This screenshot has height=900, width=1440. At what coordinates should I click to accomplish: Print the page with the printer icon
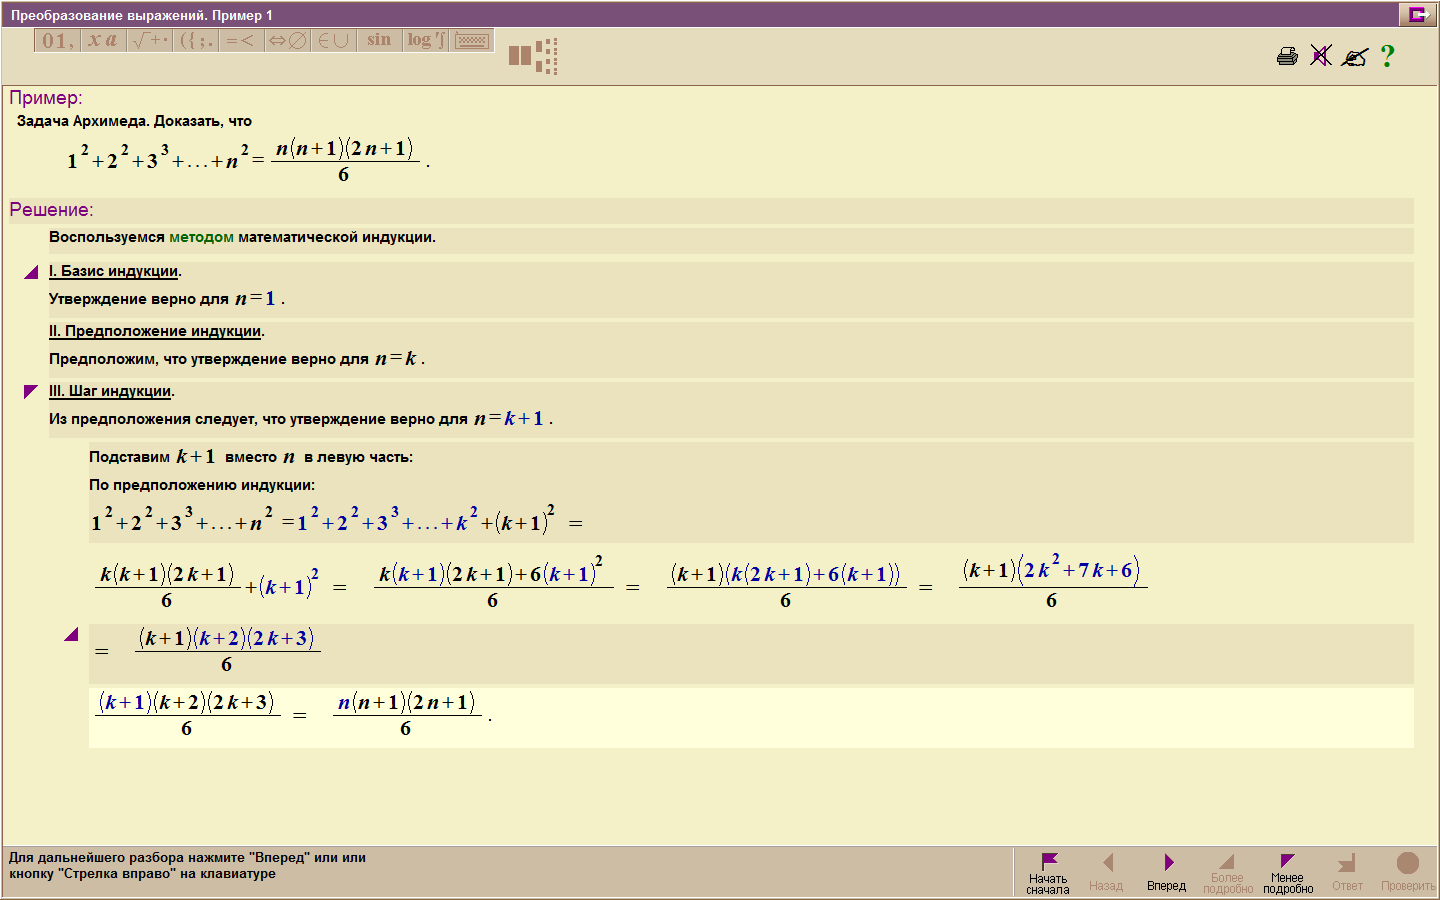point(1288,56)
